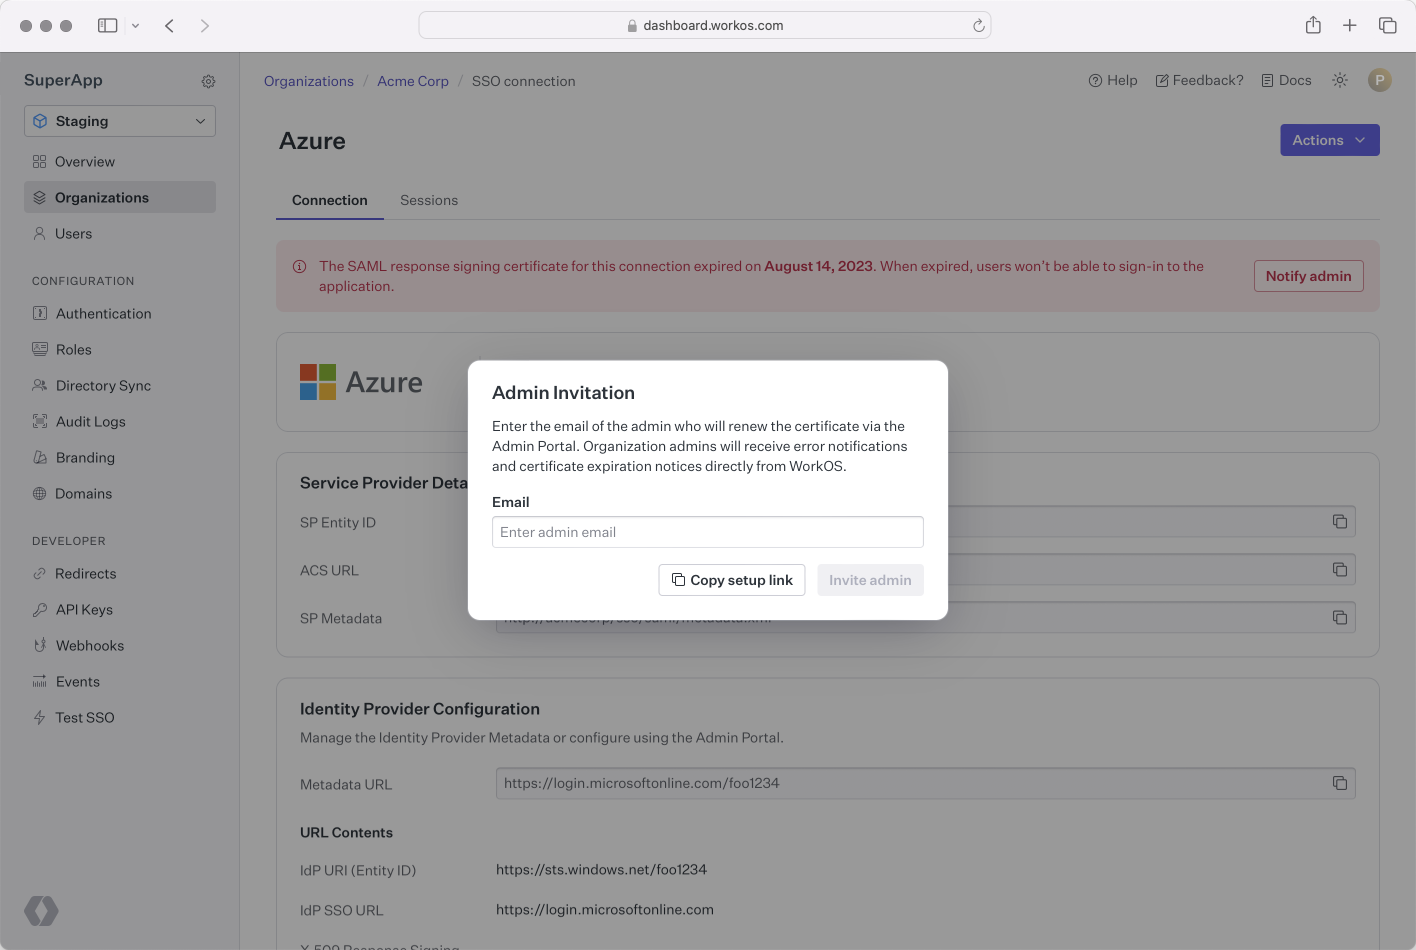The height and width of the screenshot is (950, 1416).
Task: Click the browser Share icon
Action: 1313,26
